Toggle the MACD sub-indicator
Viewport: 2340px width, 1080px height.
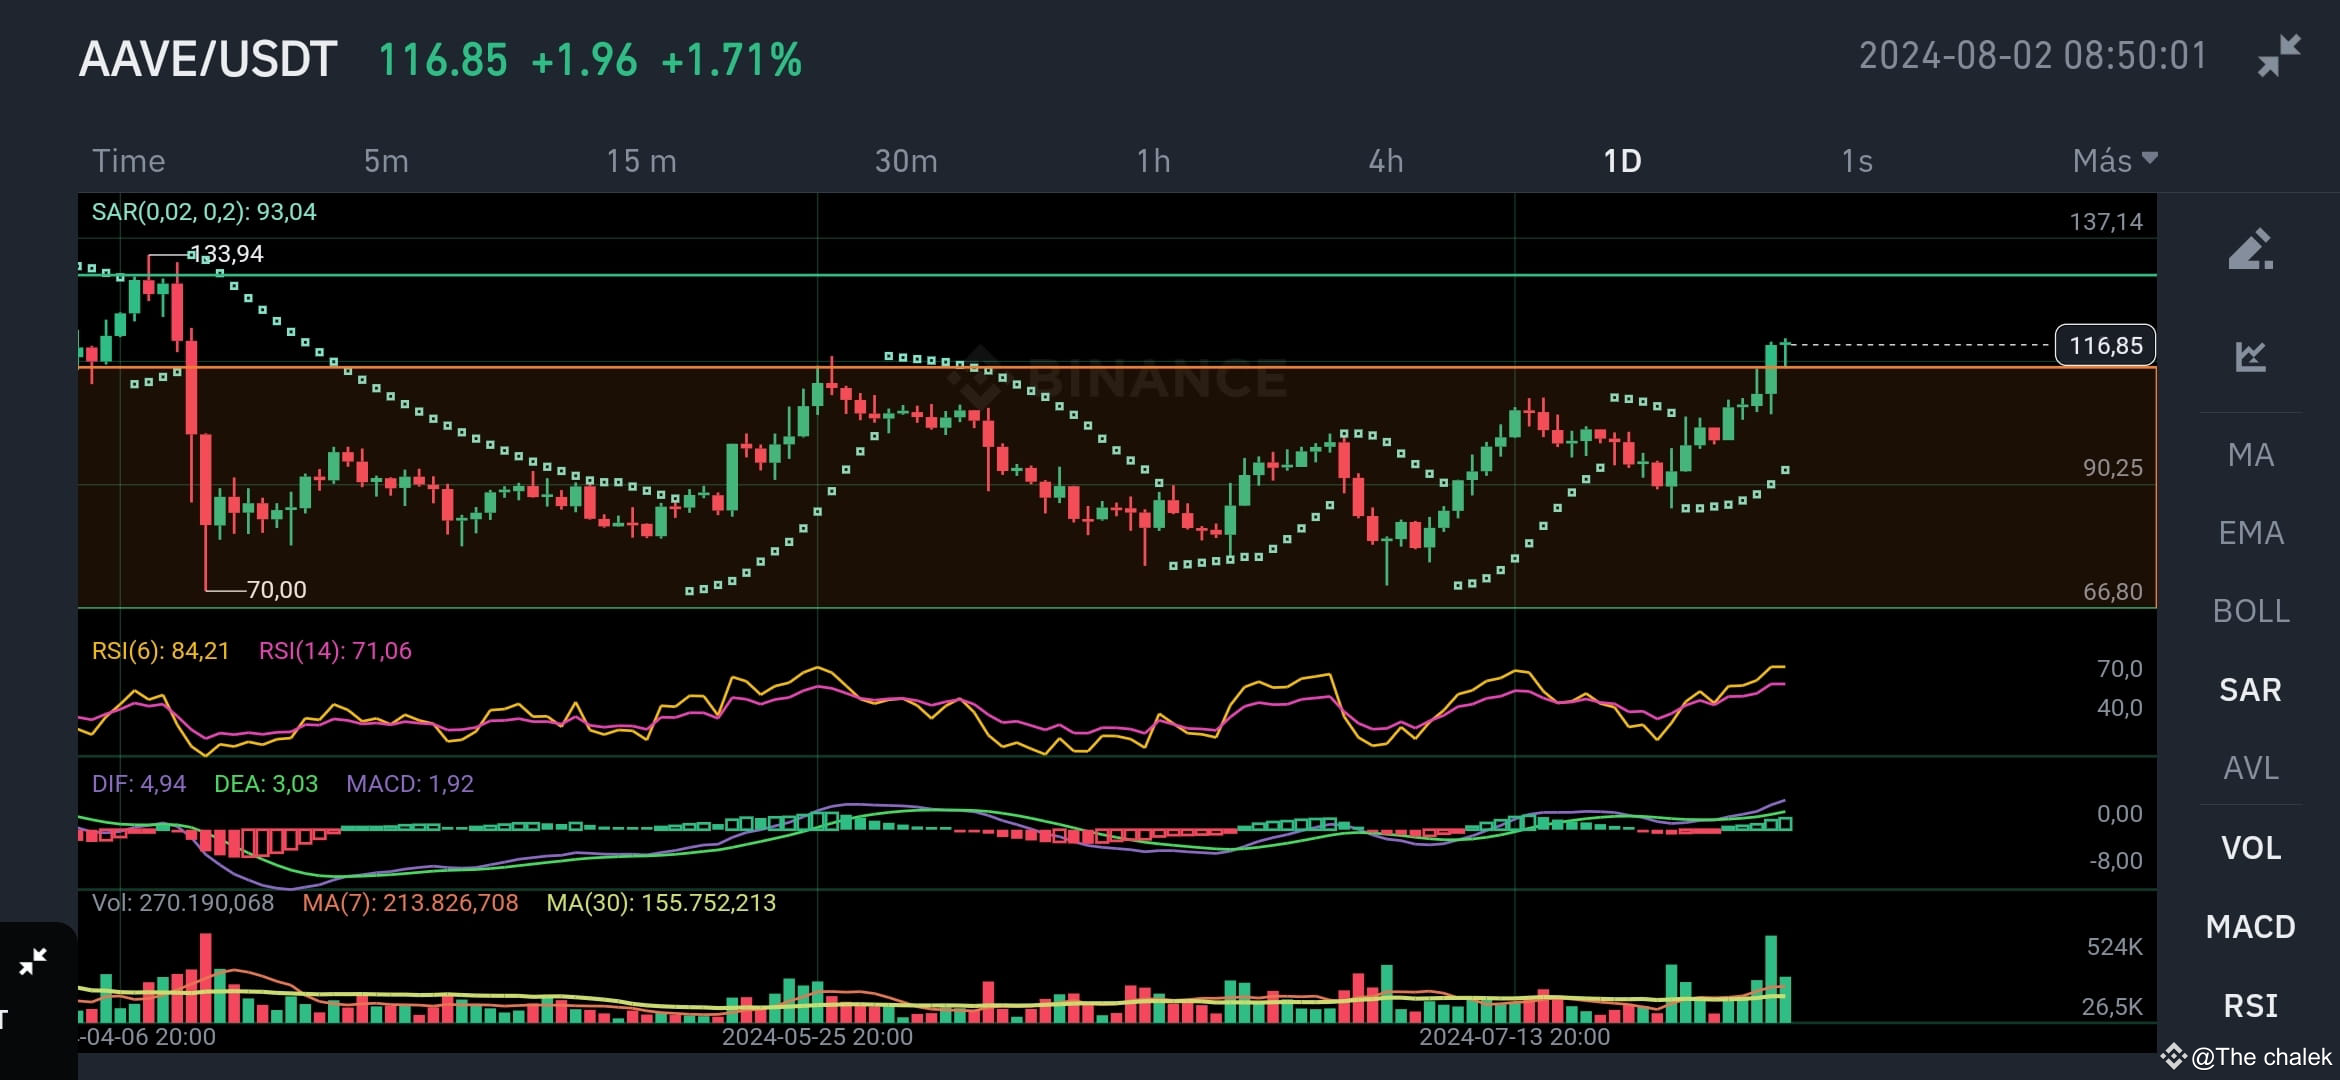point(2251,927)
